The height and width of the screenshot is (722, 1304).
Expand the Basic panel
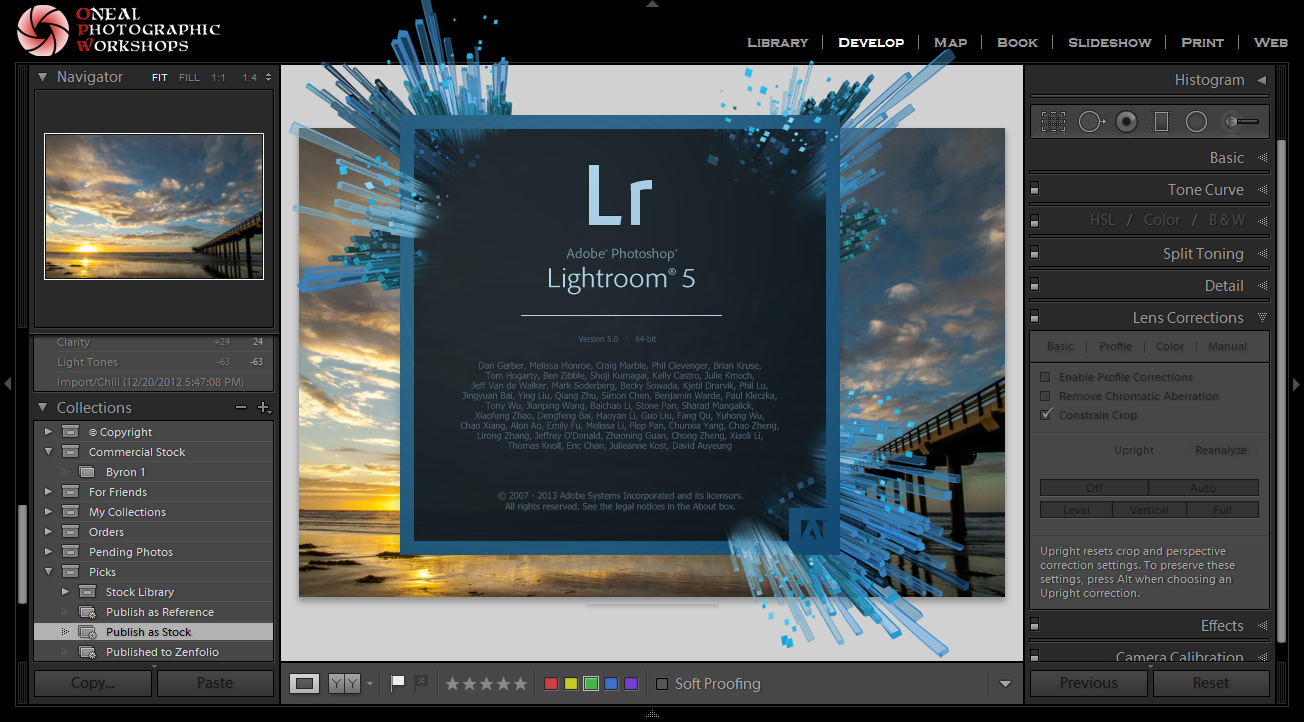(1262, 157)
